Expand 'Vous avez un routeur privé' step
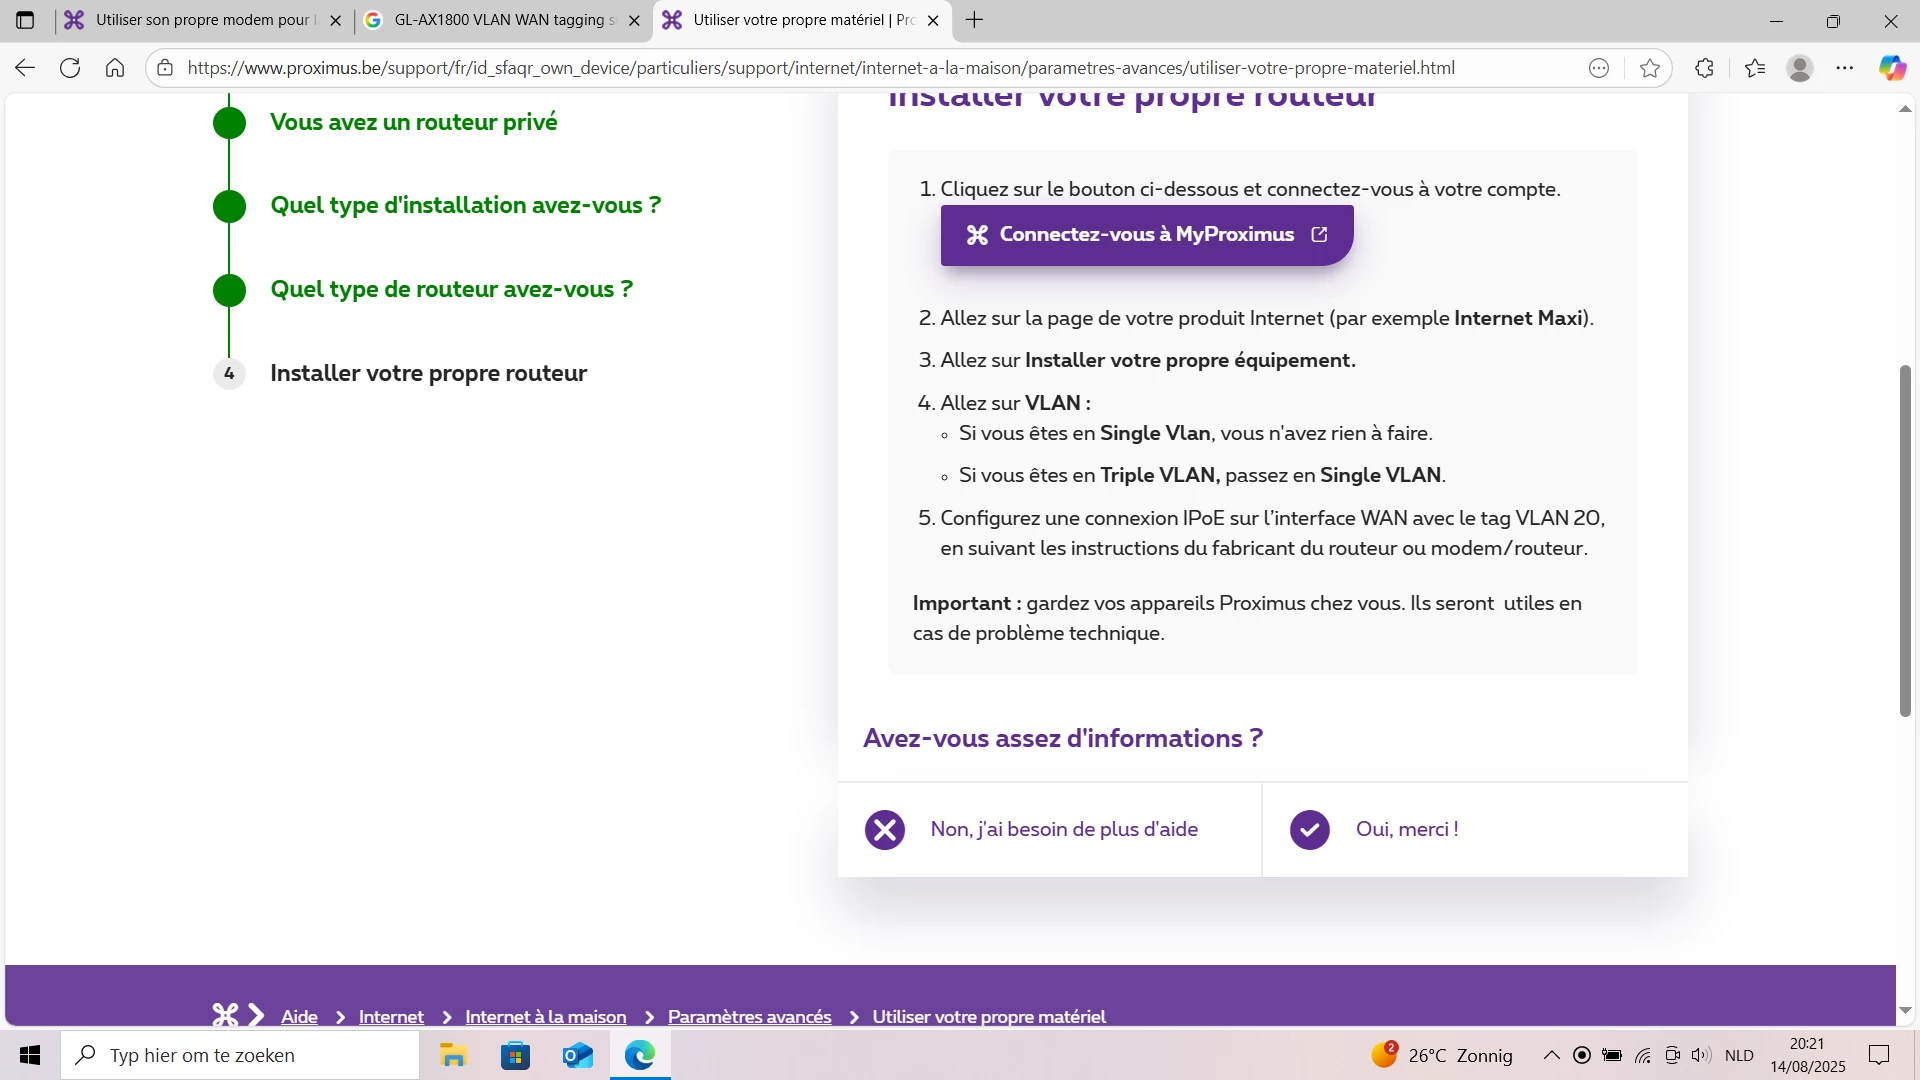Image resolution: width=1920 pixels, height=1080 pixels. point(413,122)
